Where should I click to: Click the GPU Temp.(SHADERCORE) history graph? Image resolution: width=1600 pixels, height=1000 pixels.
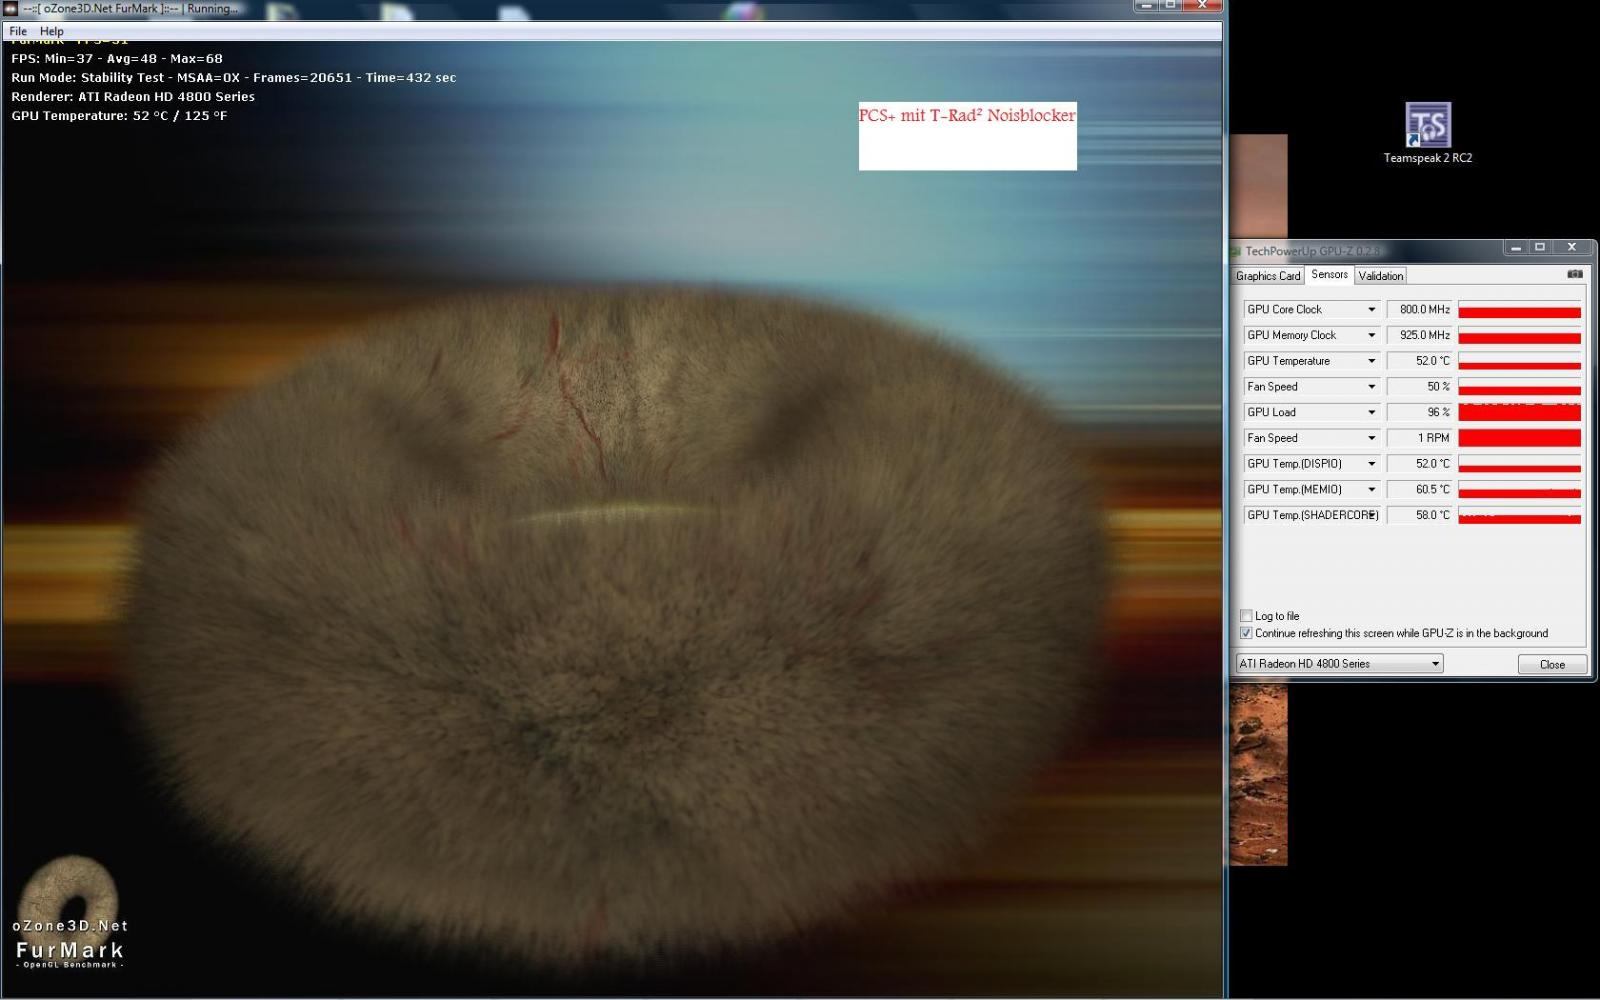1519,515
